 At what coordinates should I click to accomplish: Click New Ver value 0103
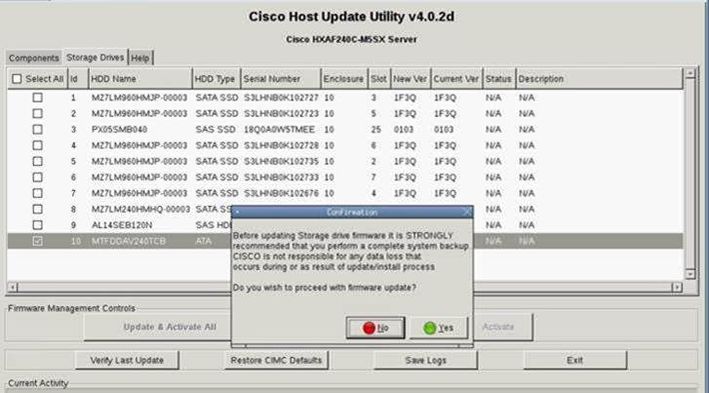coord(403,129)
